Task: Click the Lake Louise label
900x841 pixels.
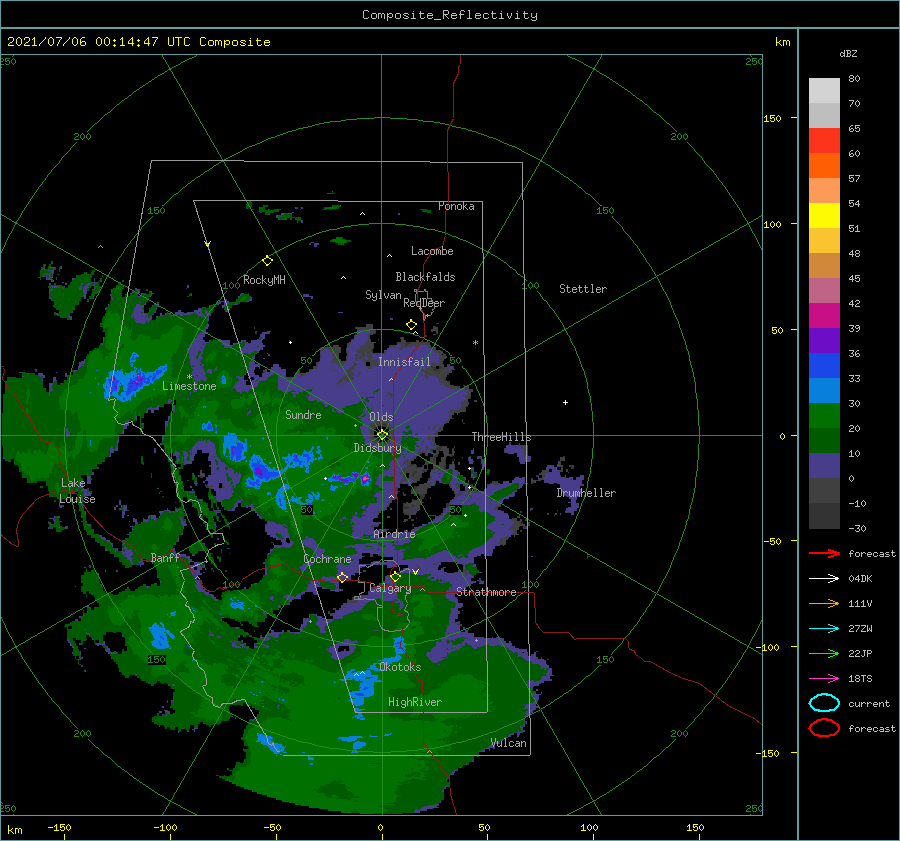Action: (77, 491)
